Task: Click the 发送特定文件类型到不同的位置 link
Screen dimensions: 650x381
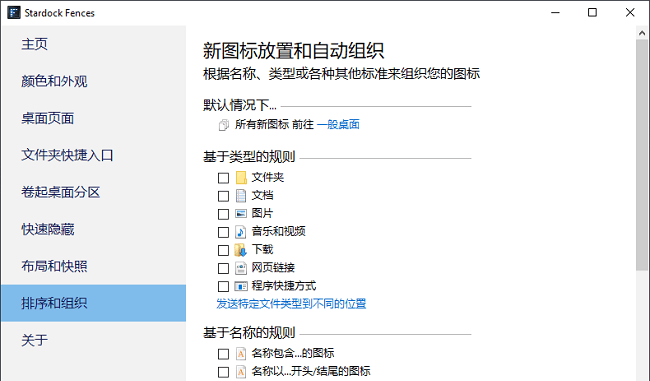Action: [x=291, y=304]
